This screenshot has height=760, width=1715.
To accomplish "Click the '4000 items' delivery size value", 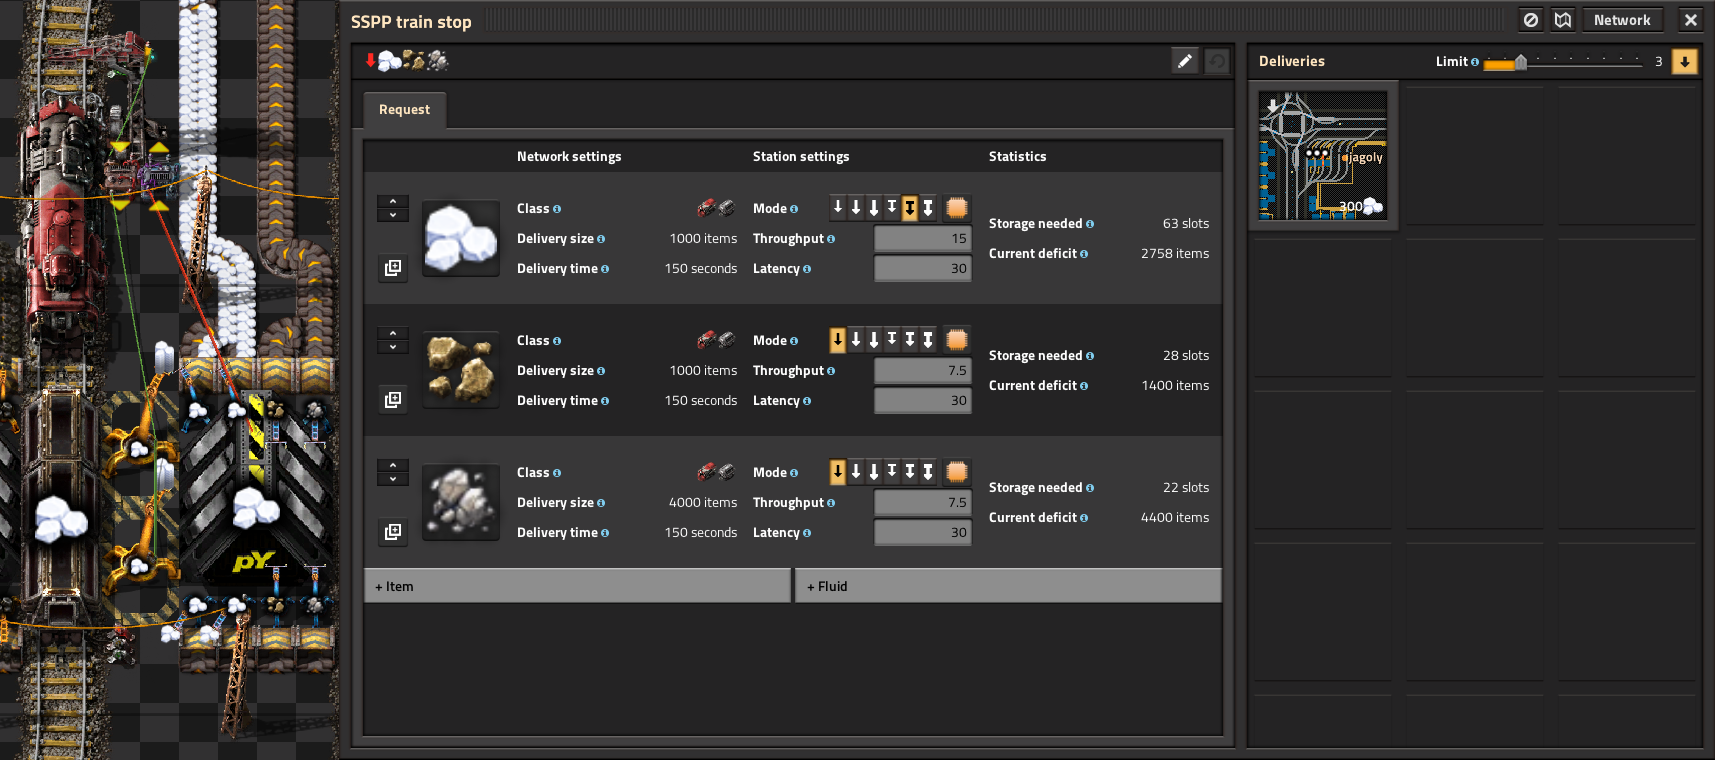I will [x=703, y=503].
